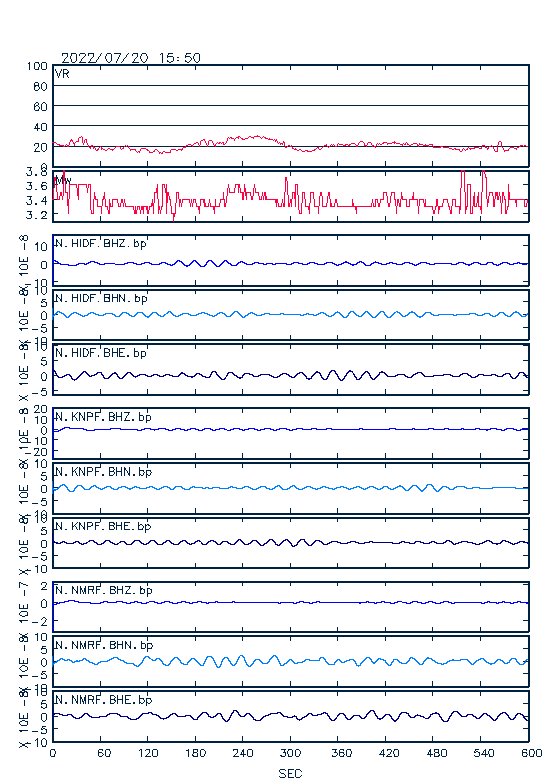
Task: Click the 3.8 value on Mw axis
Action: coord(37,172)
